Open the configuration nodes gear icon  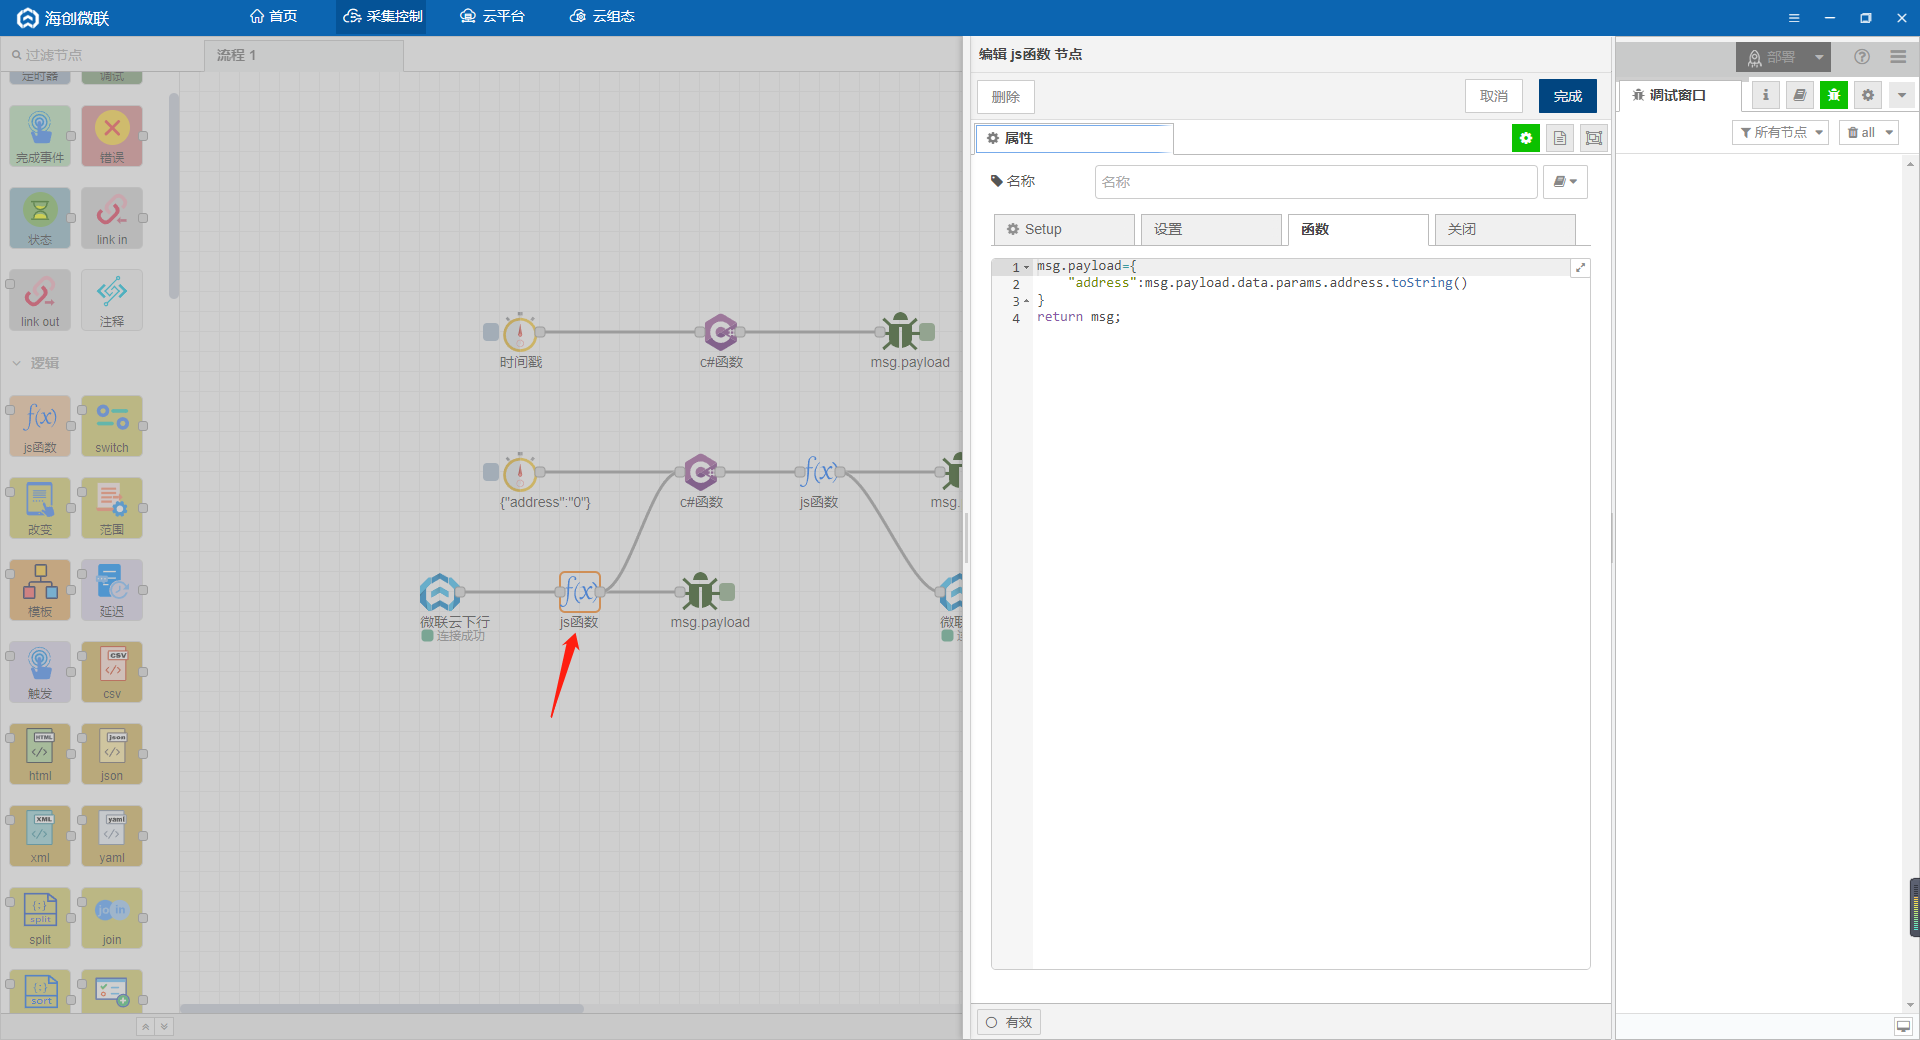1868,95
